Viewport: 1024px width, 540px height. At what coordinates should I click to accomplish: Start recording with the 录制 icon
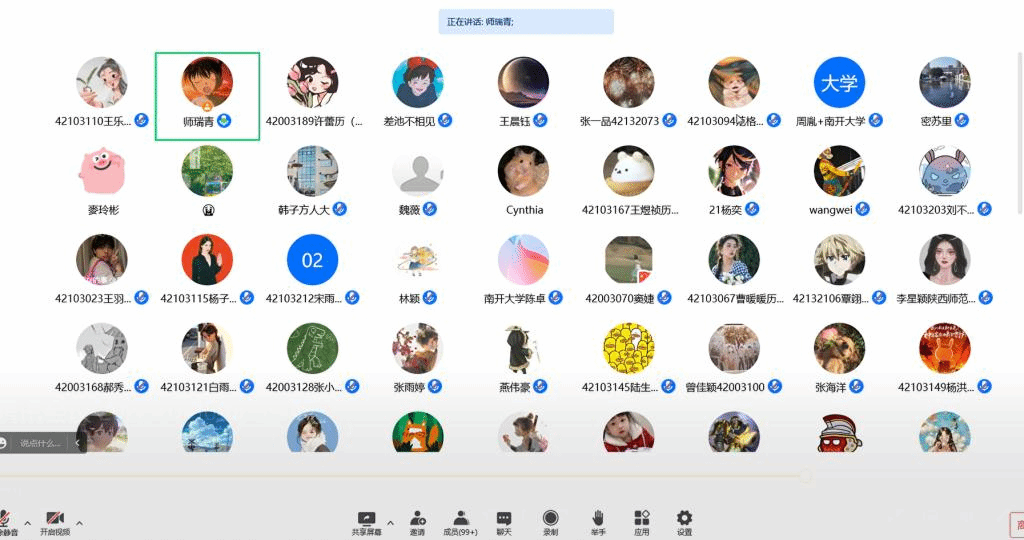550,519
